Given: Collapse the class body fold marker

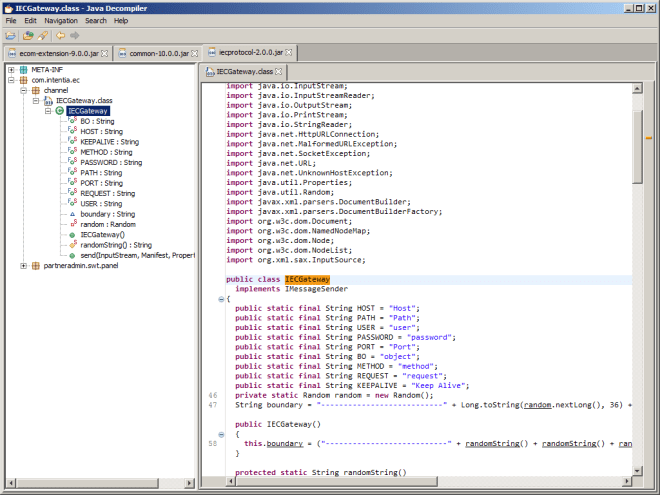Looking at the screenshot, I should (221, 299).
